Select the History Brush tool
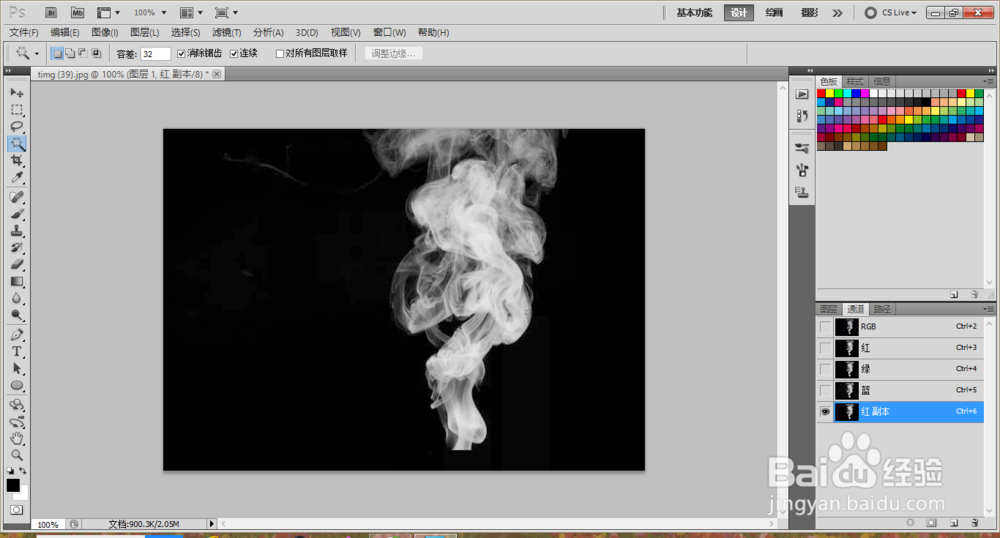This screenshot has height=538, width=1000. coord(17,247)
